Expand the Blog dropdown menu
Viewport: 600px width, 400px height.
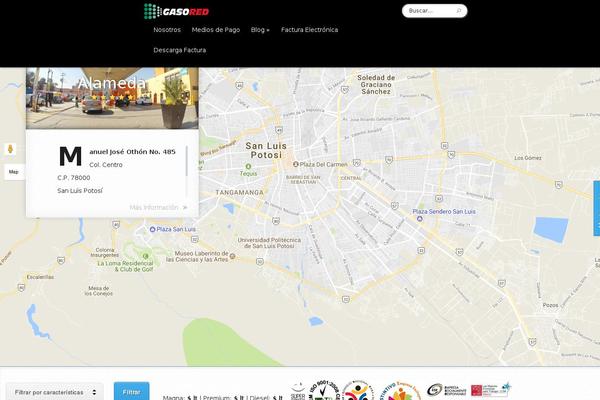260,30
